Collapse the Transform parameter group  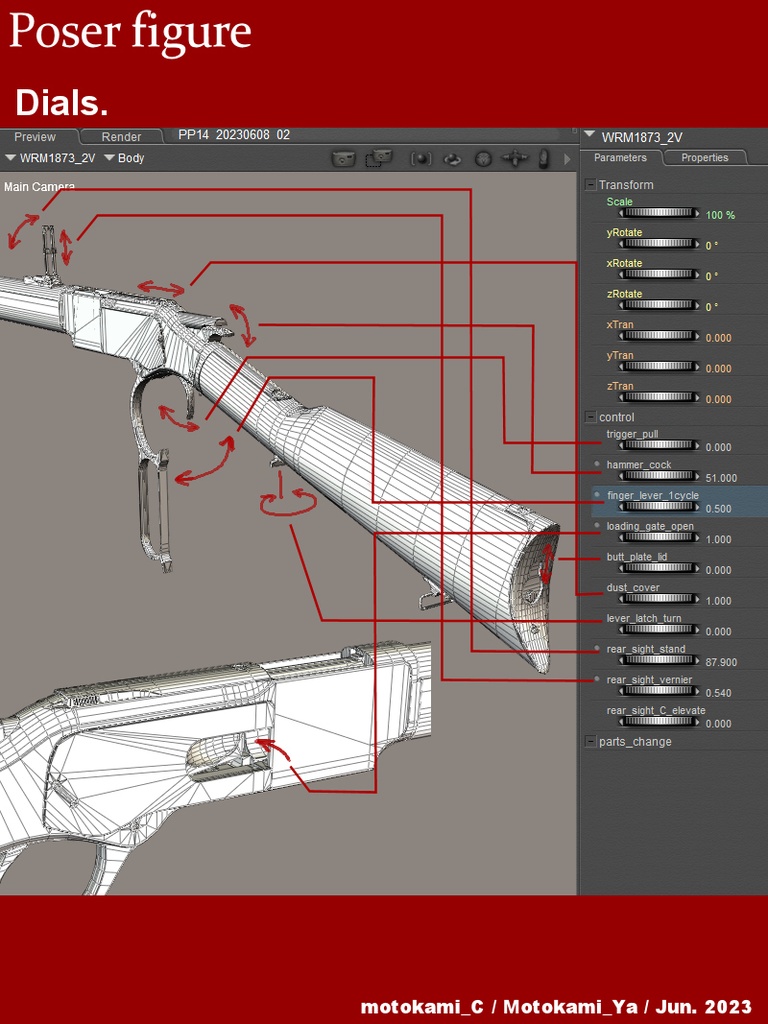point(590,185)
